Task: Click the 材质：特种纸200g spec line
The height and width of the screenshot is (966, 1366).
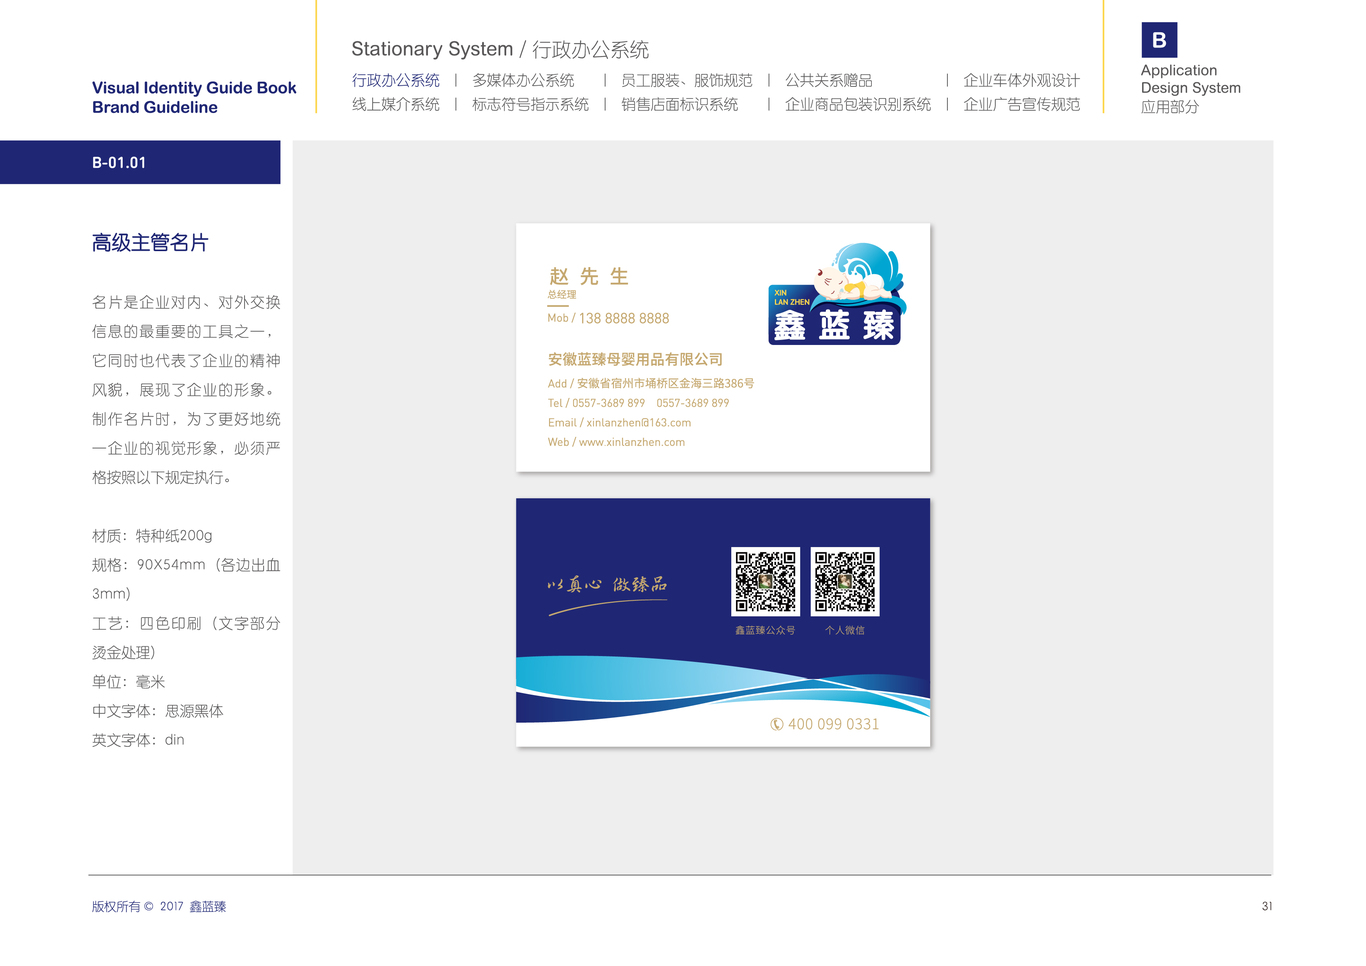Action: tap(152, 535)
